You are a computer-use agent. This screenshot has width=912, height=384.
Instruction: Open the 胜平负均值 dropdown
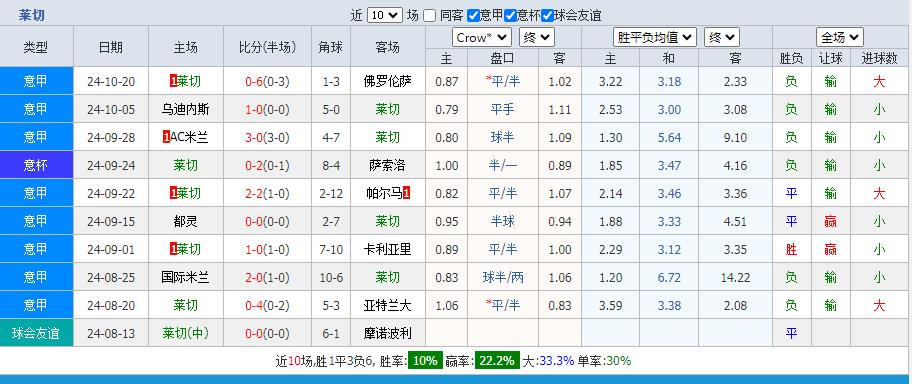click(655, 38)
